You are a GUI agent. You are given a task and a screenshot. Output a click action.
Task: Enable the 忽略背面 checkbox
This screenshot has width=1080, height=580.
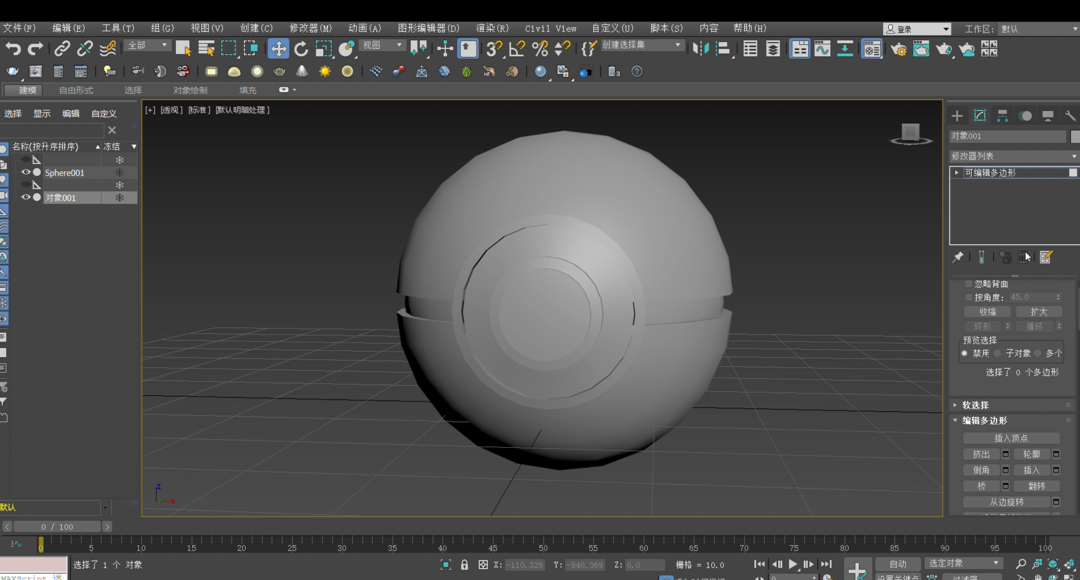(968, 284)
